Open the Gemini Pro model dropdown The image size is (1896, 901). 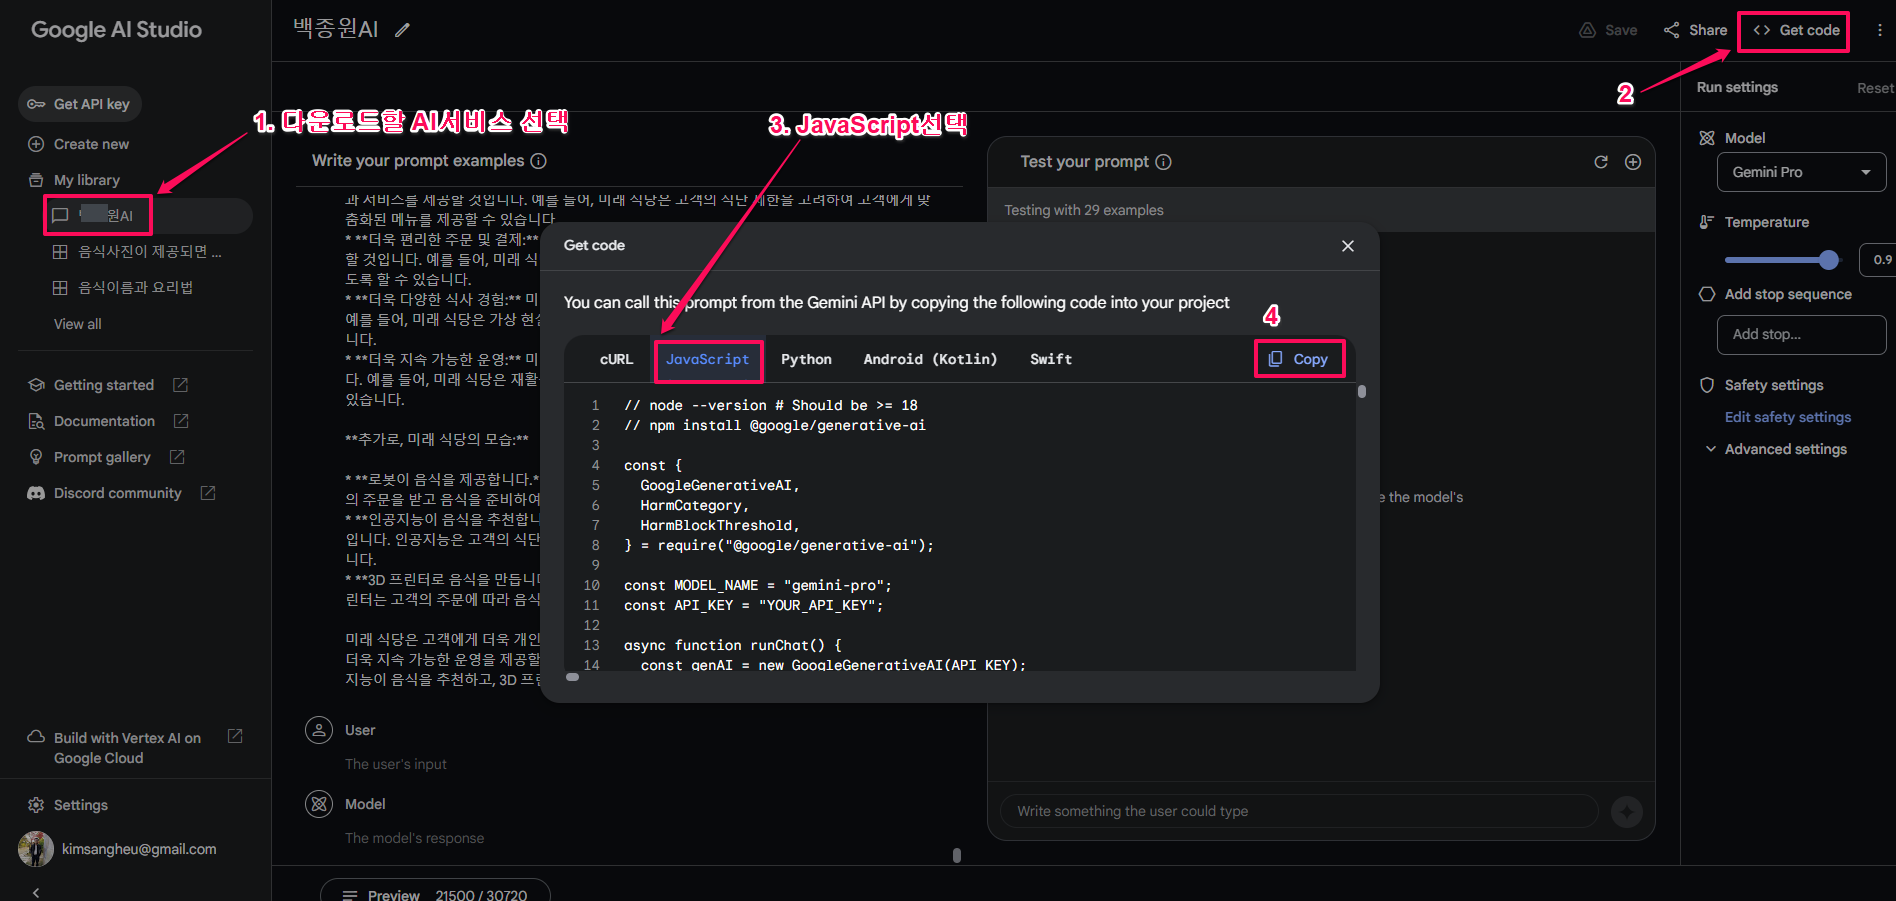[x=1802, y=172]
